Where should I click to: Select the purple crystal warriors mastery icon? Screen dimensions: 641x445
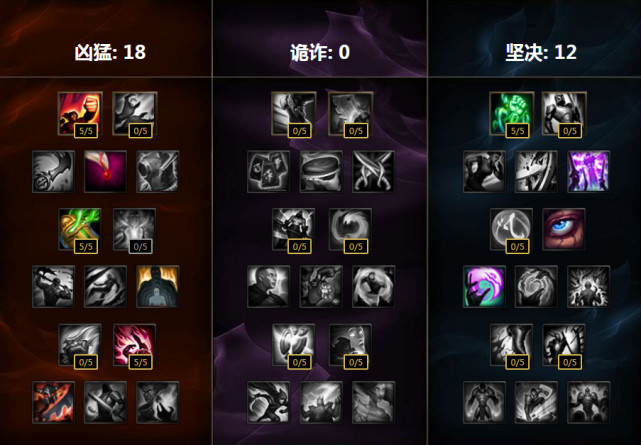588,172
